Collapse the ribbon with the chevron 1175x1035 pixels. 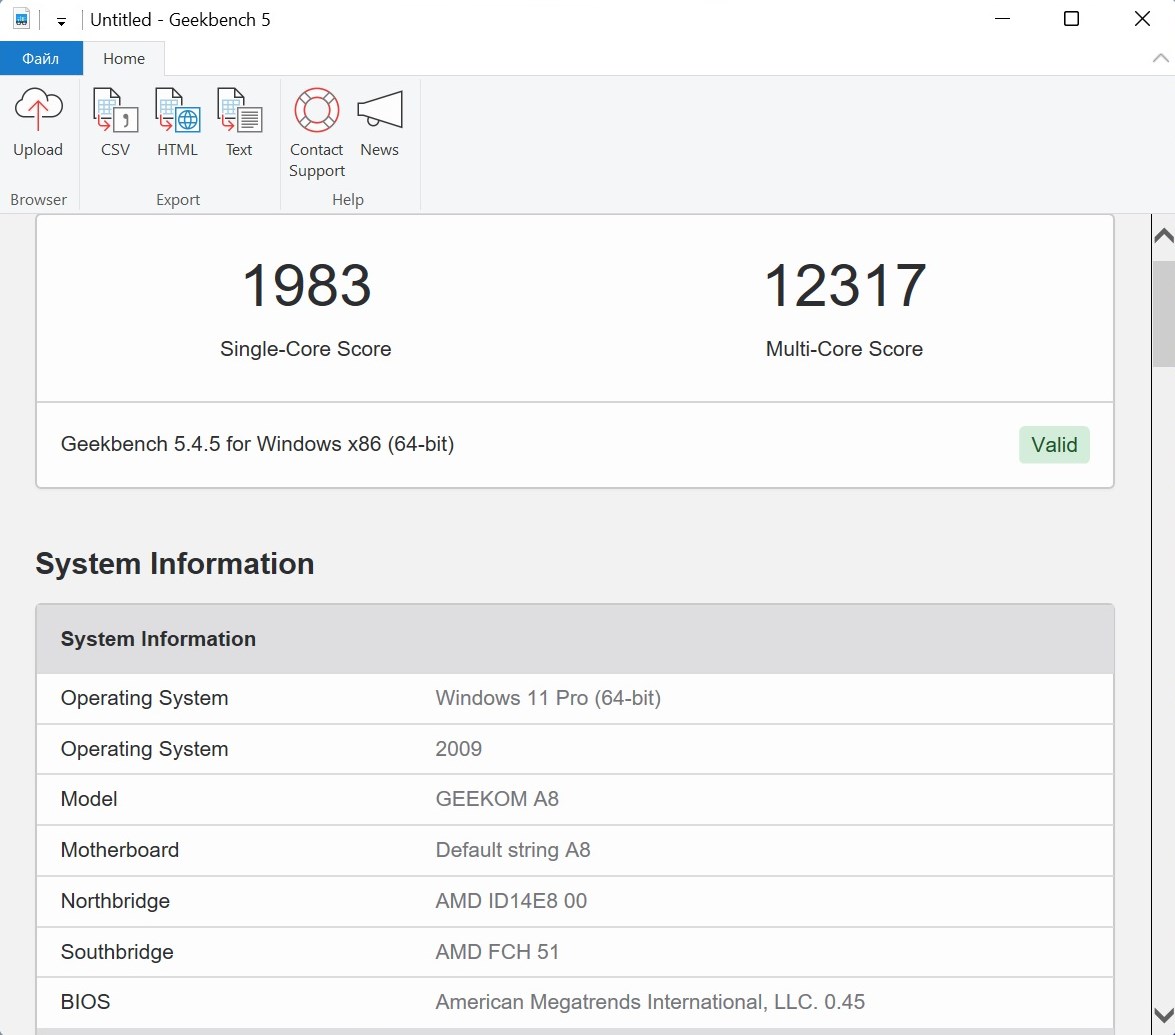tap(1159, 58)
